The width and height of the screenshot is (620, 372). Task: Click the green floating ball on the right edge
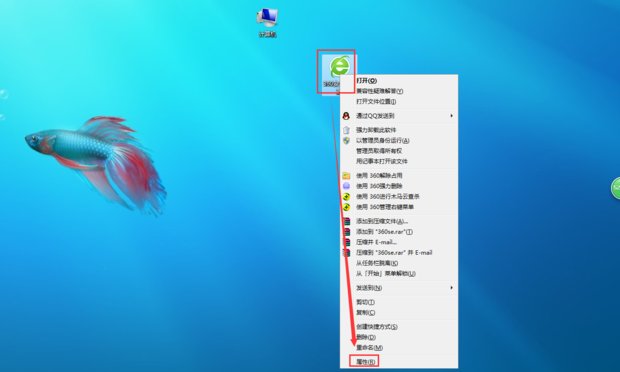tap(616, 188)
